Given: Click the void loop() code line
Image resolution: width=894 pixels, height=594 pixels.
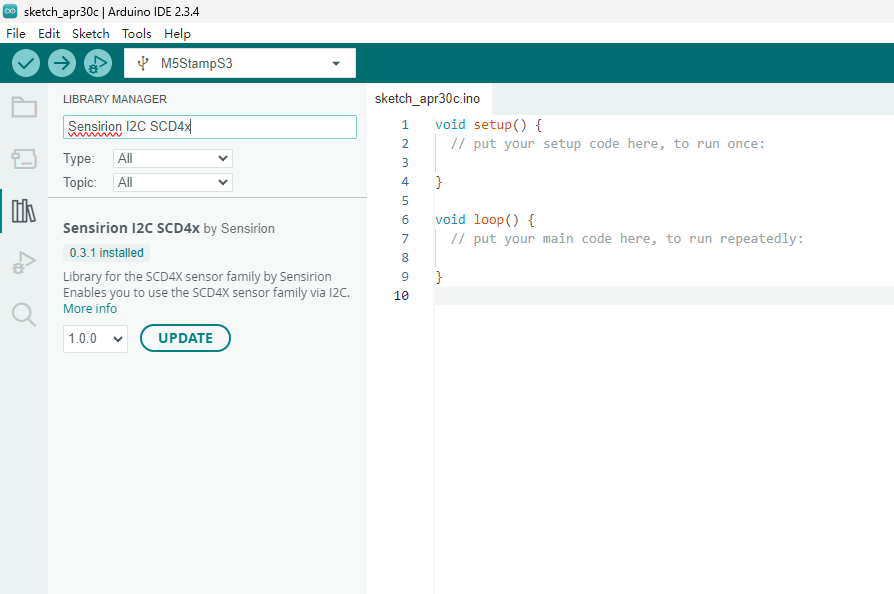Looking at the screenshot, I should 485,219.
